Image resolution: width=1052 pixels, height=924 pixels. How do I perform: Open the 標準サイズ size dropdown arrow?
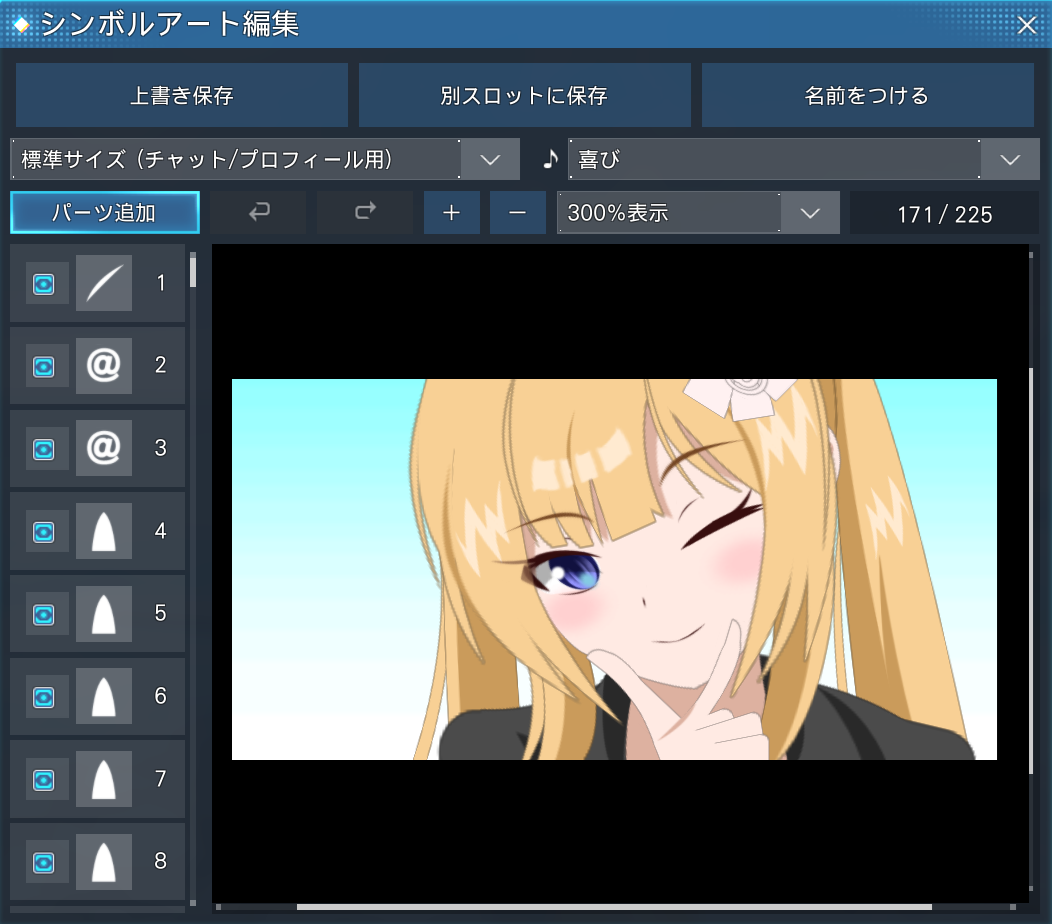[490, 160]
